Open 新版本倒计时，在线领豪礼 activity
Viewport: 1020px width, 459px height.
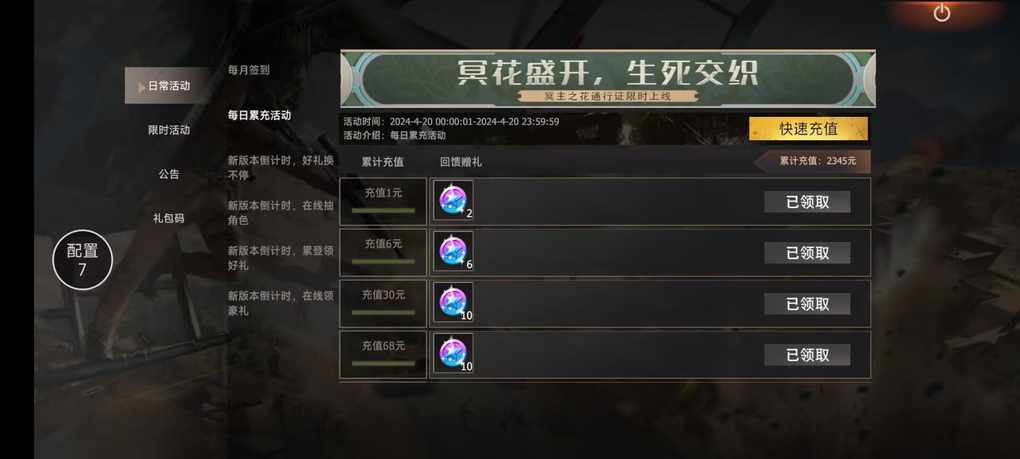click(x=280, y=303)
